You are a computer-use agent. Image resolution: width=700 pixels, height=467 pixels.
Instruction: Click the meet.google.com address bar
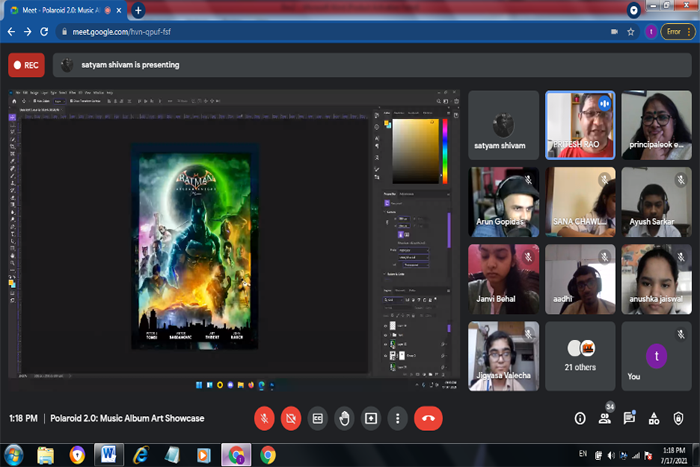[x=331, y=32]
